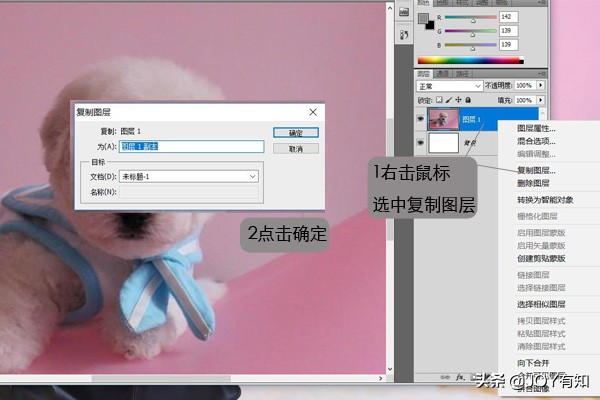
Task: Hide 图层 1 using its eye icon
Action: (420, 119)
